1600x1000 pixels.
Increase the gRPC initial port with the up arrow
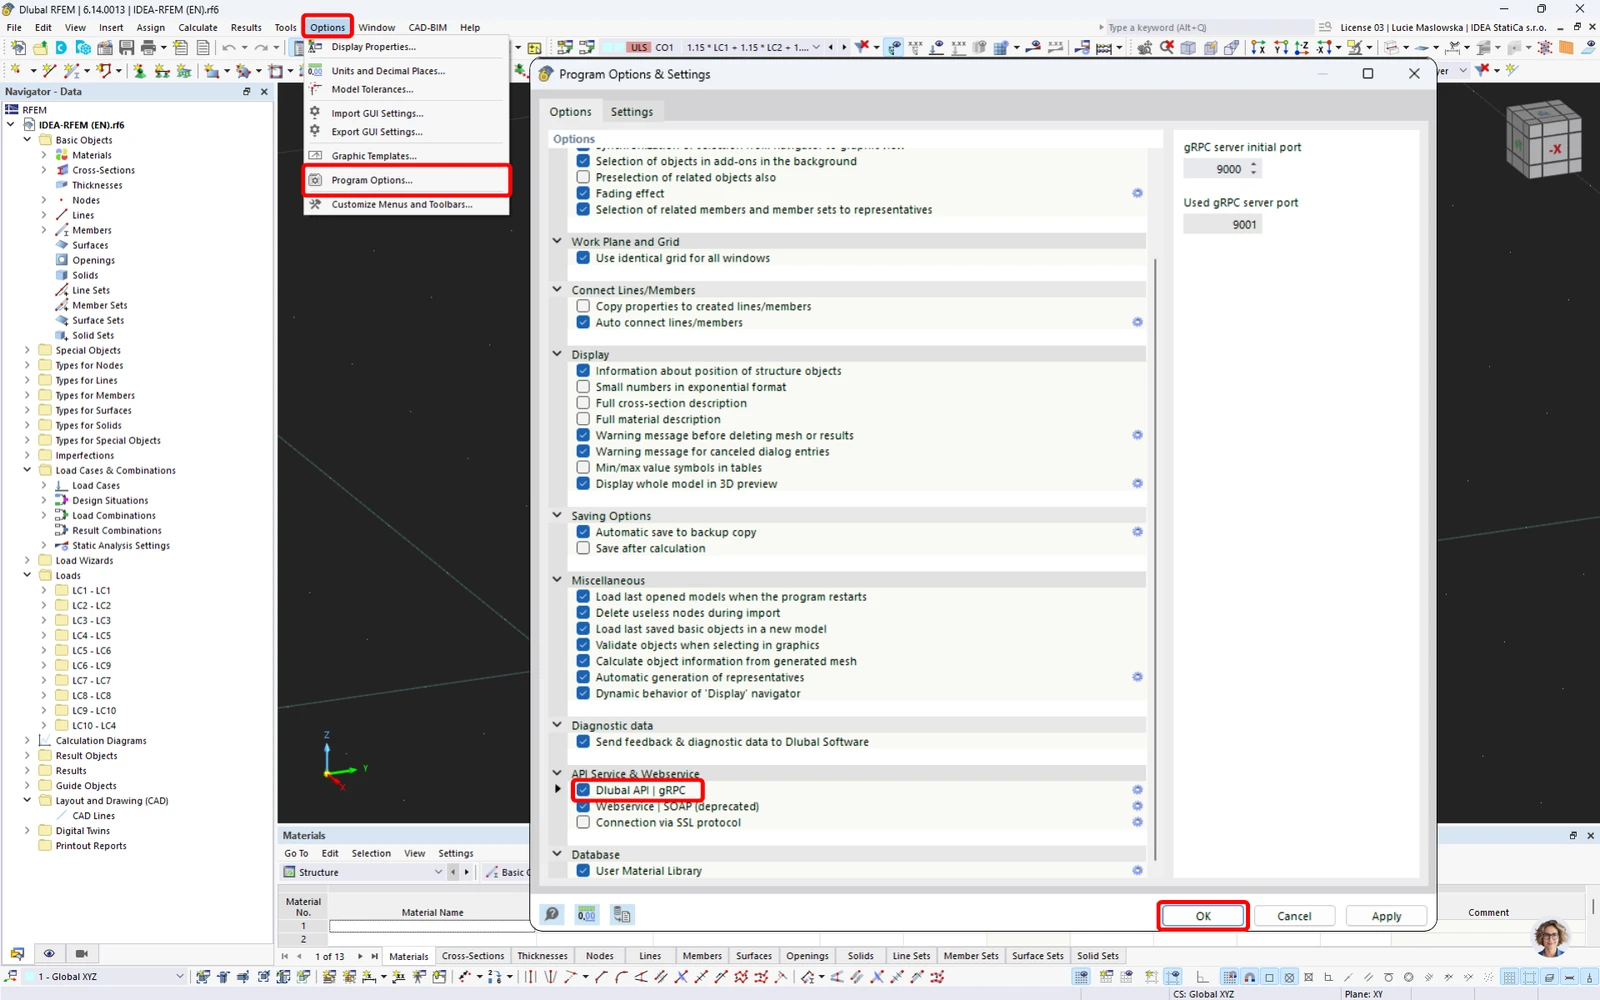point(1254,165)
